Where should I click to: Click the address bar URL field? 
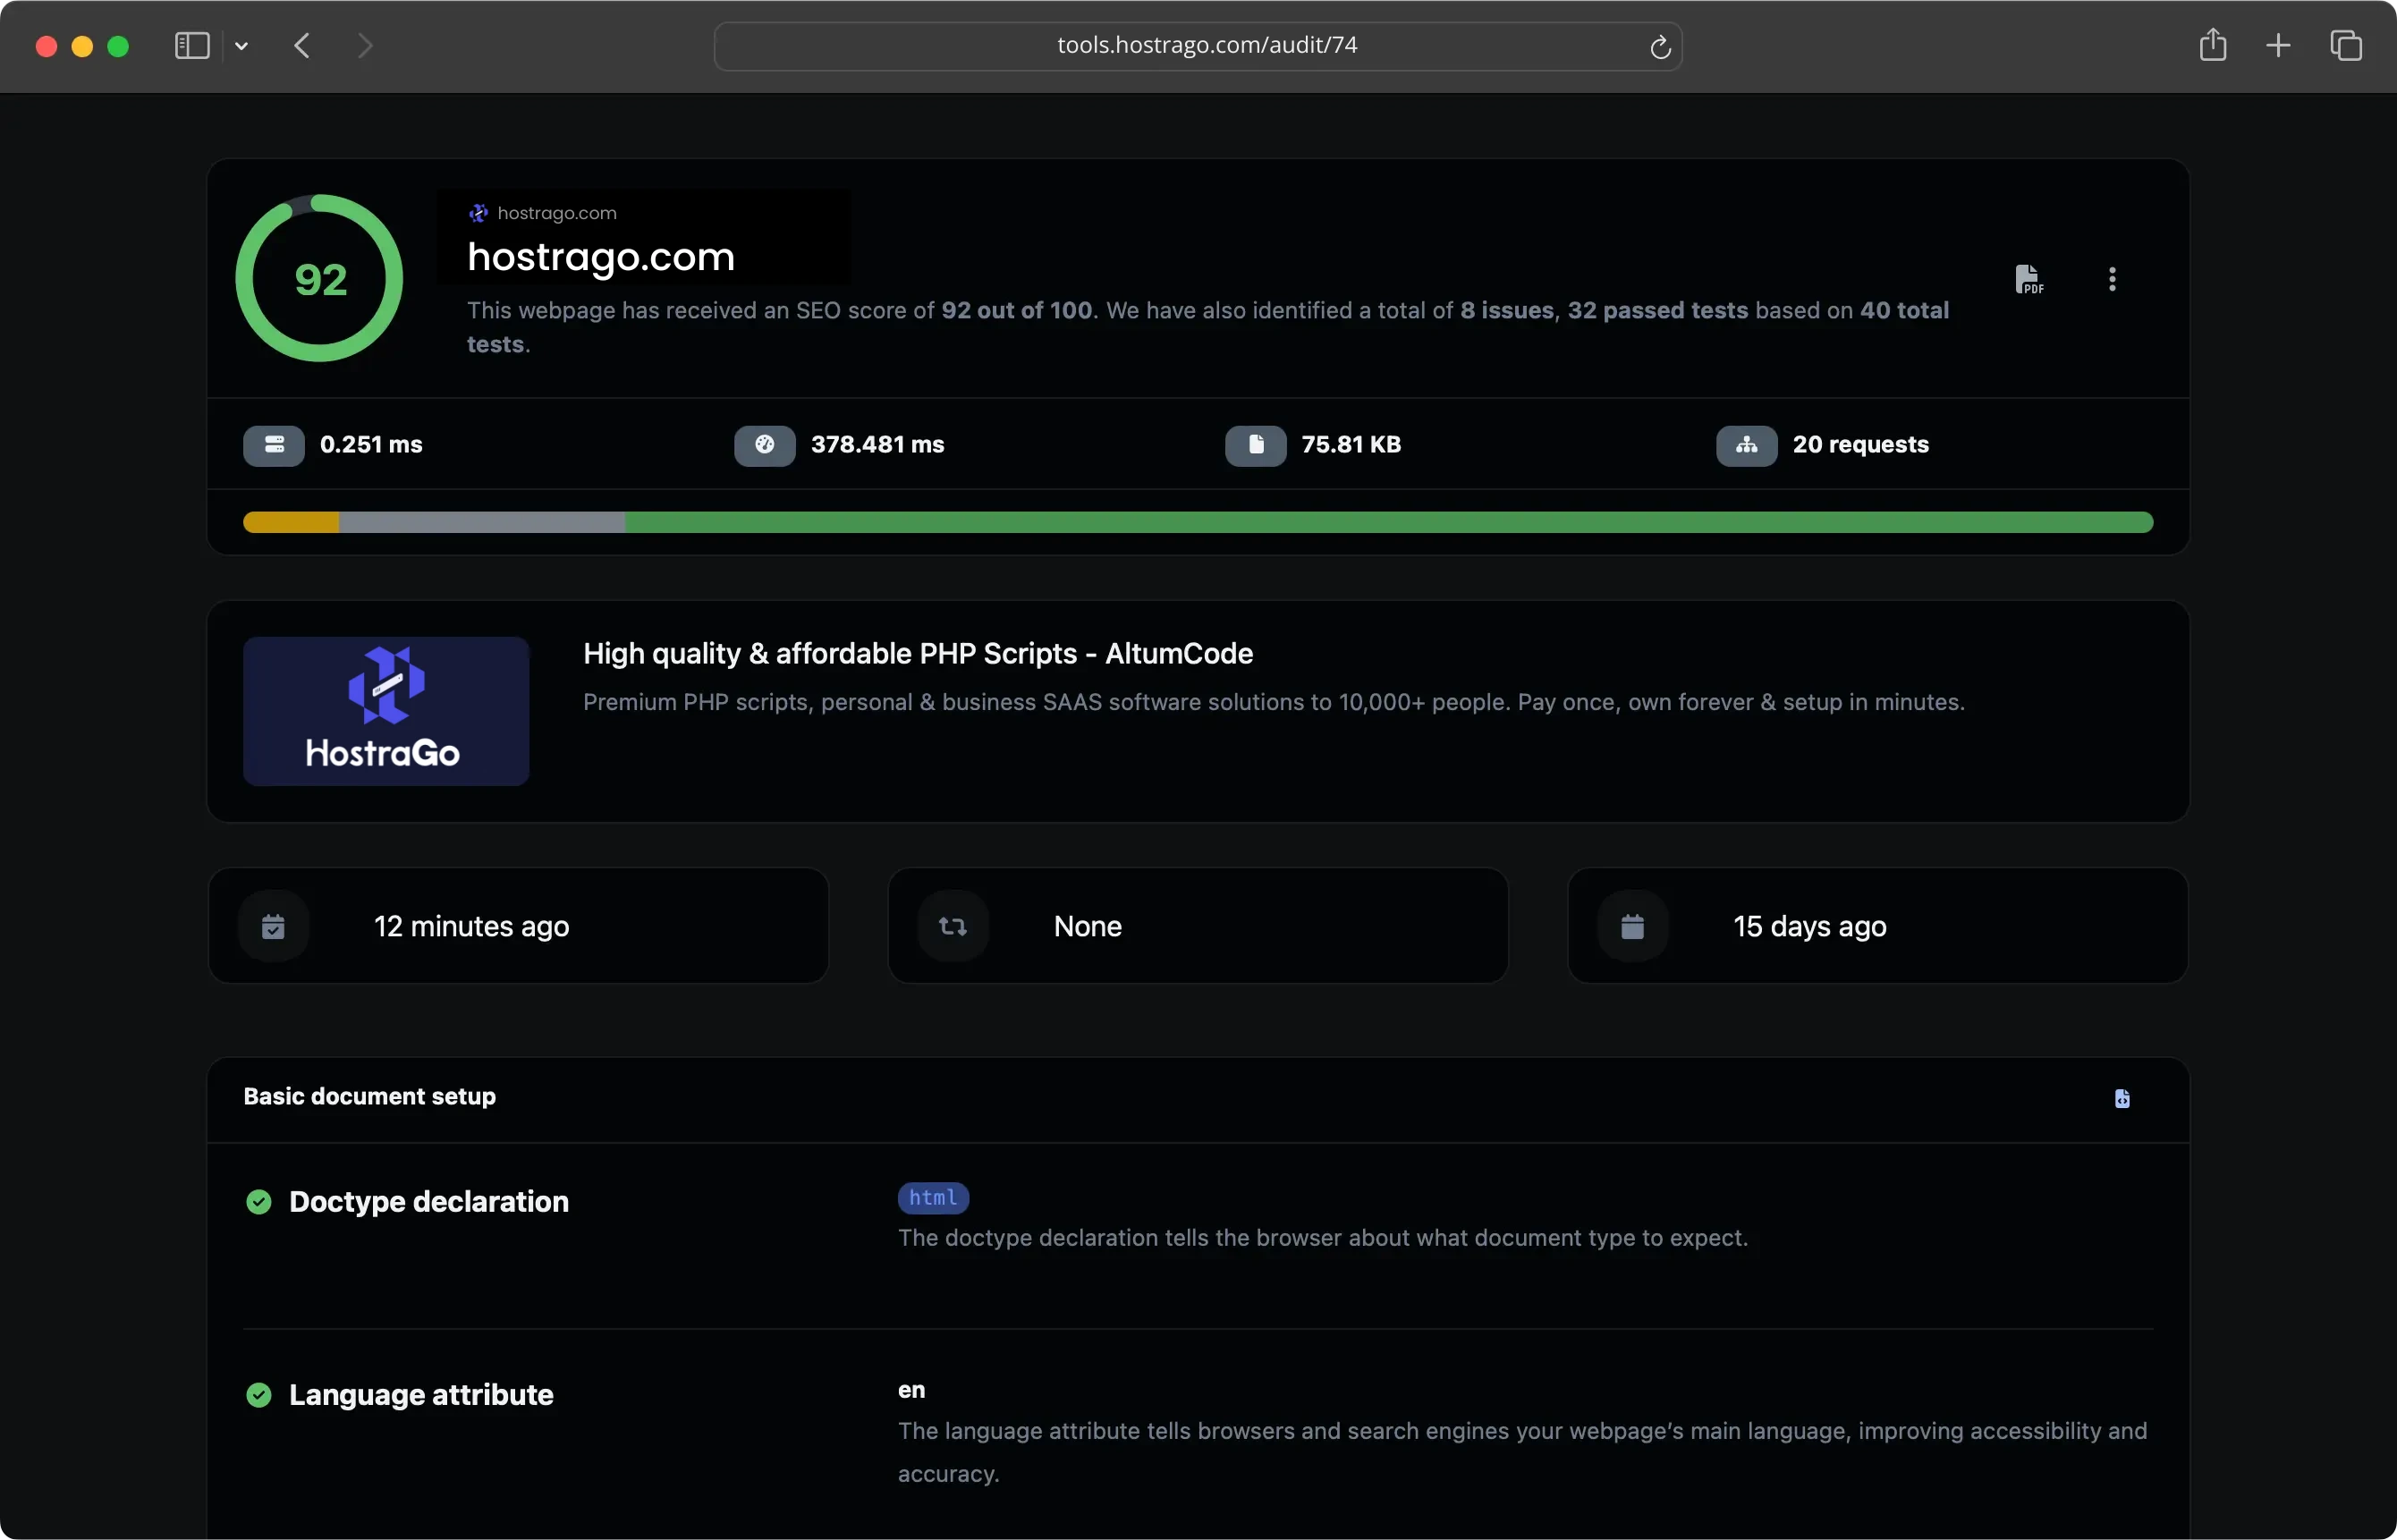[1198, 46]
